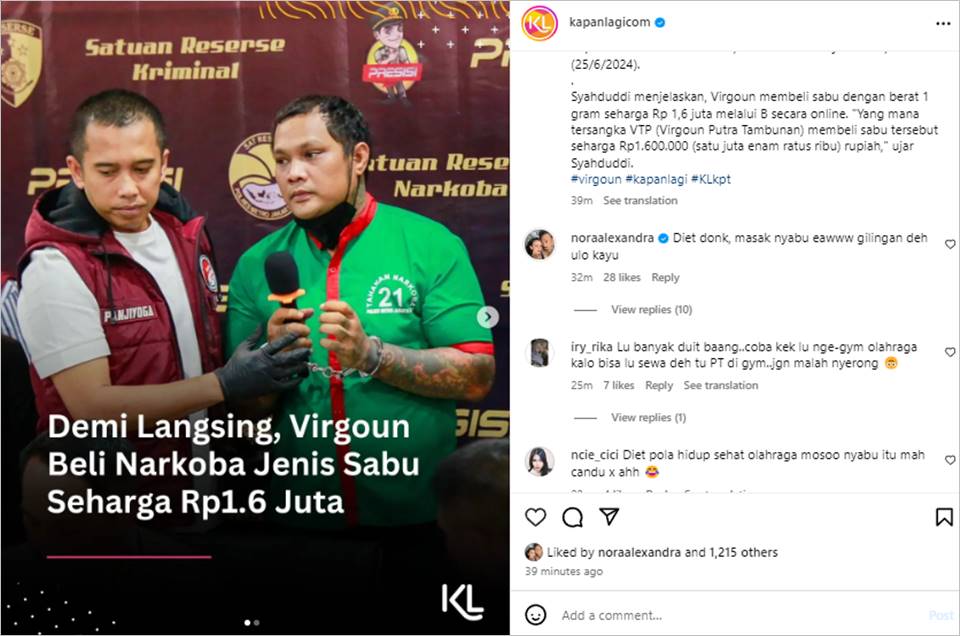Save the post with the bookmark icon
Screen dimensions: 960x636
tap(944, 517)
